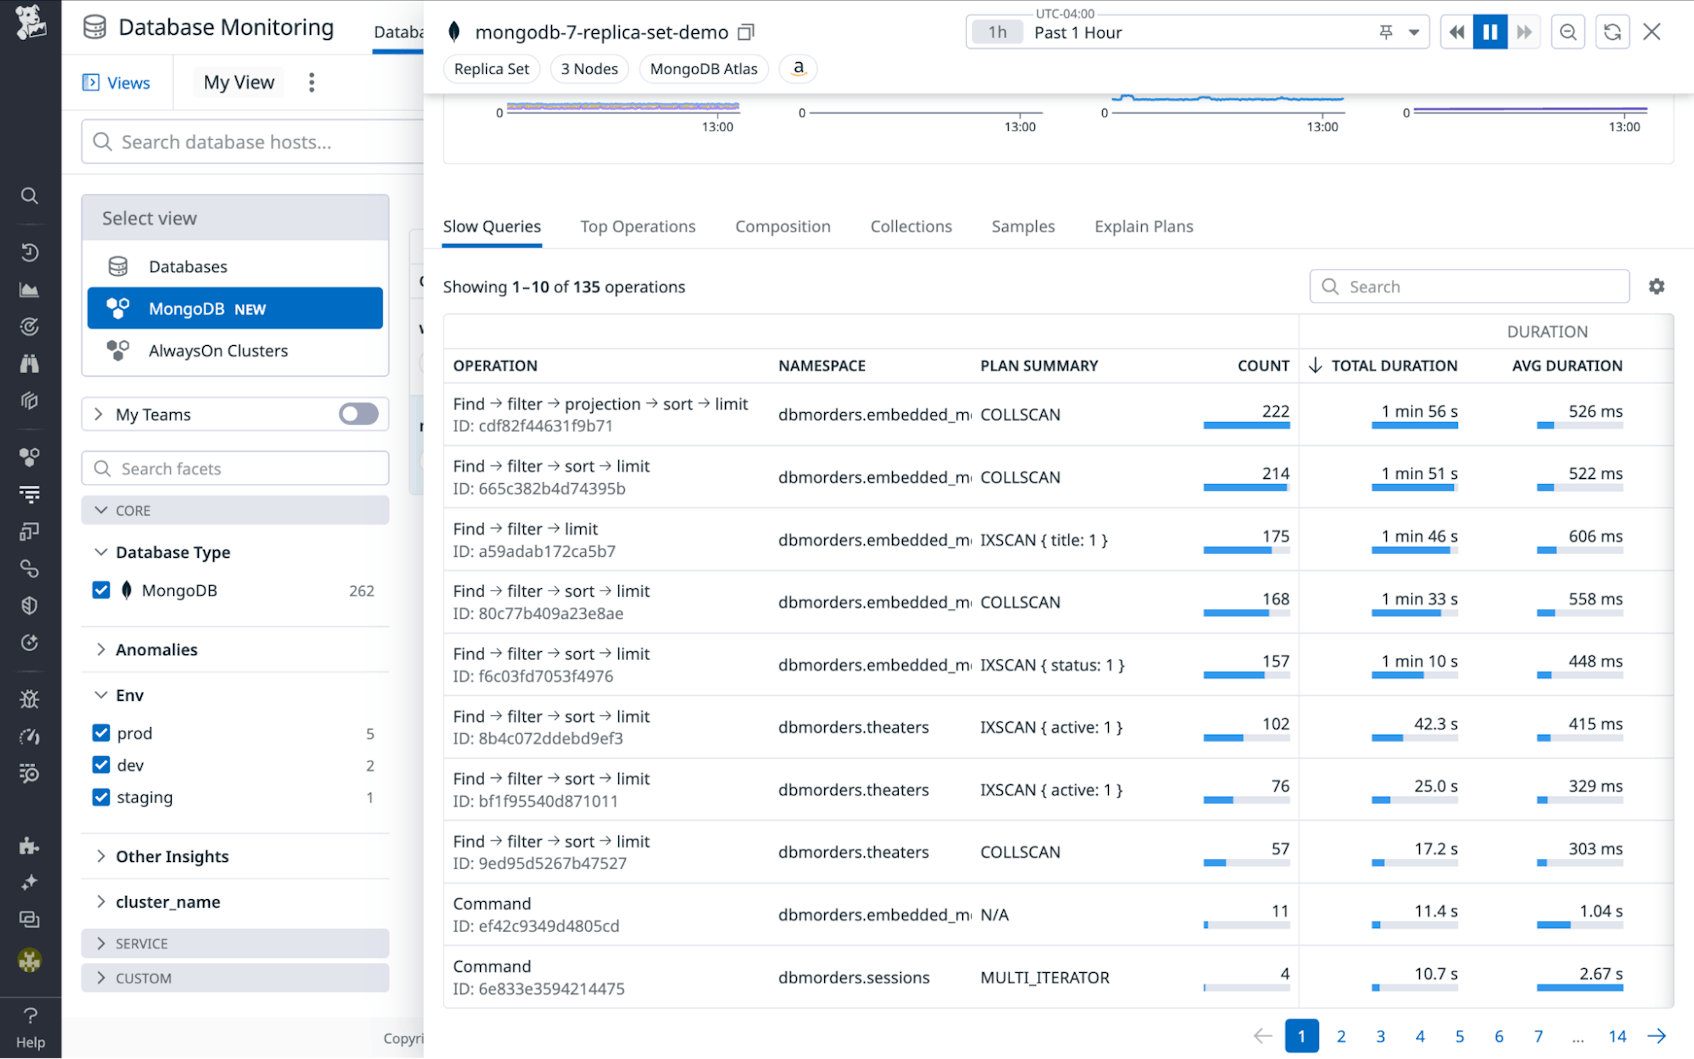This screenshot has height=1059, width=1694.
Task: Copy the host name with the copy icon
Action: tap(746, 31)
